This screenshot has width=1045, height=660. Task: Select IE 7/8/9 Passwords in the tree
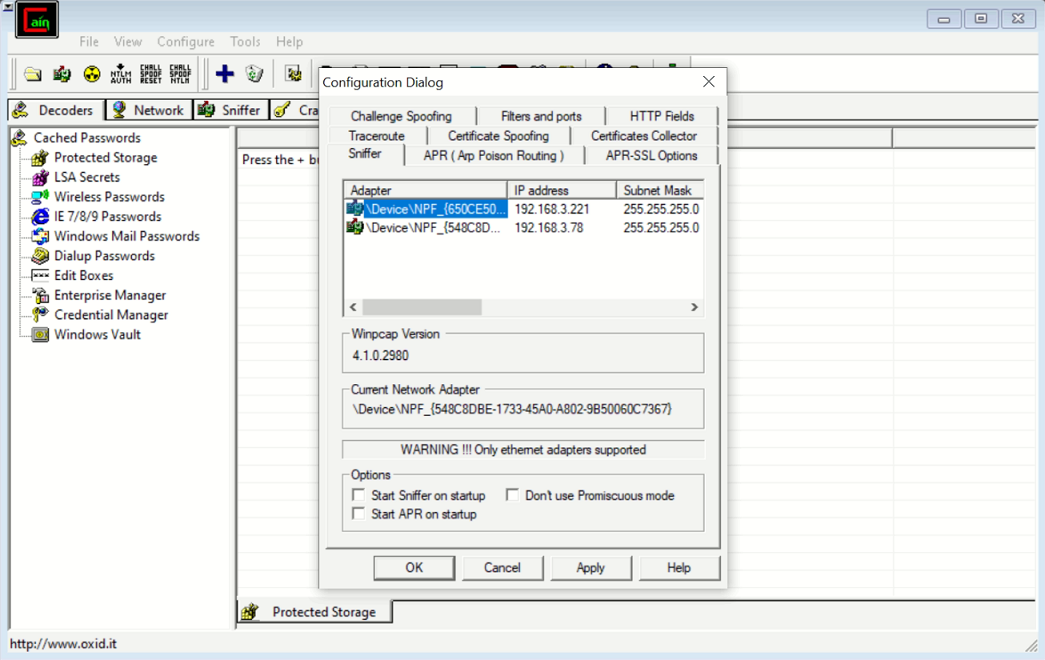pos(107,217)
